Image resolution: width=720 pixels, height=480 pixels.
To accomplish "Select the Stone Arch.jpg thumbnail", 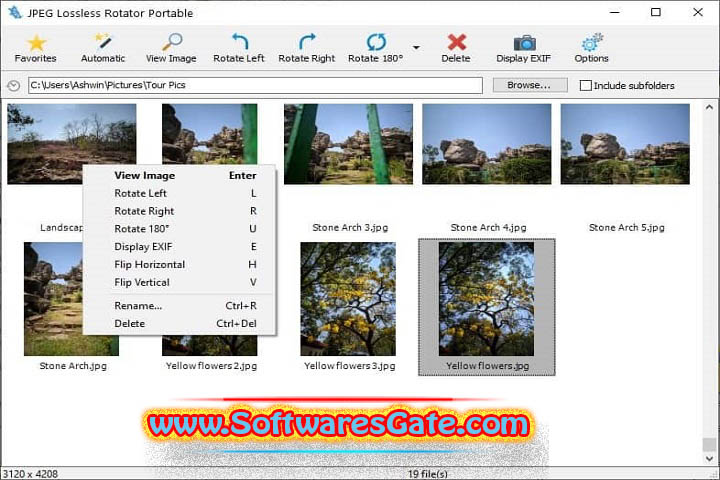I will 53,299.
